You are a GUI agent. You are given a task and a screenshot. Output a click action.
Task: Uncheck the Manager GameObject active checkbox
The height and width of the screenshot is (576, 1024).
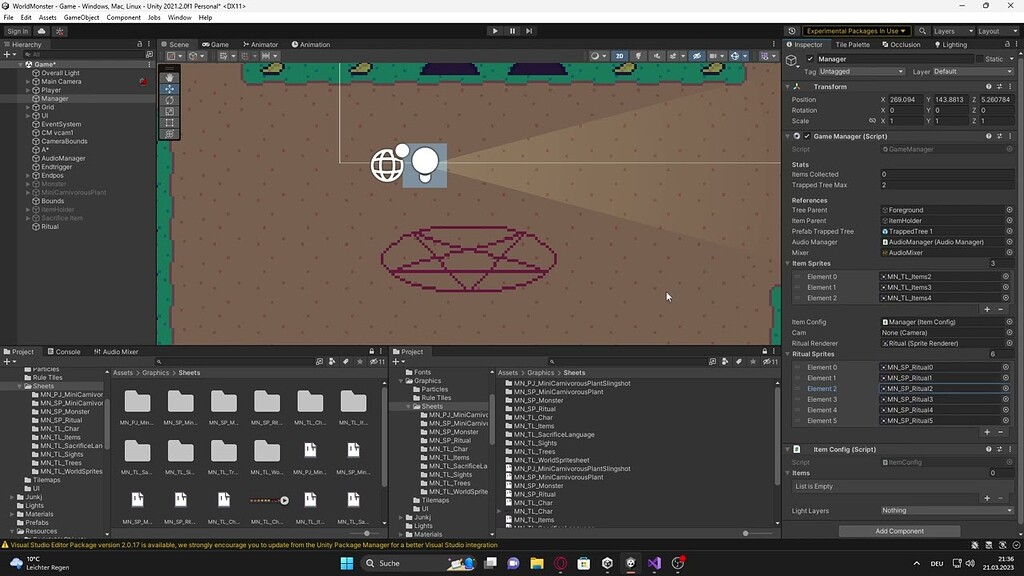click(809, 60)
